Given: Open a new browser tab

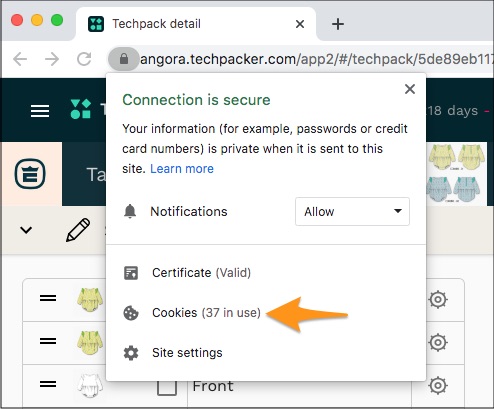Looking at the screenshot, I should [x=338, y=24].
